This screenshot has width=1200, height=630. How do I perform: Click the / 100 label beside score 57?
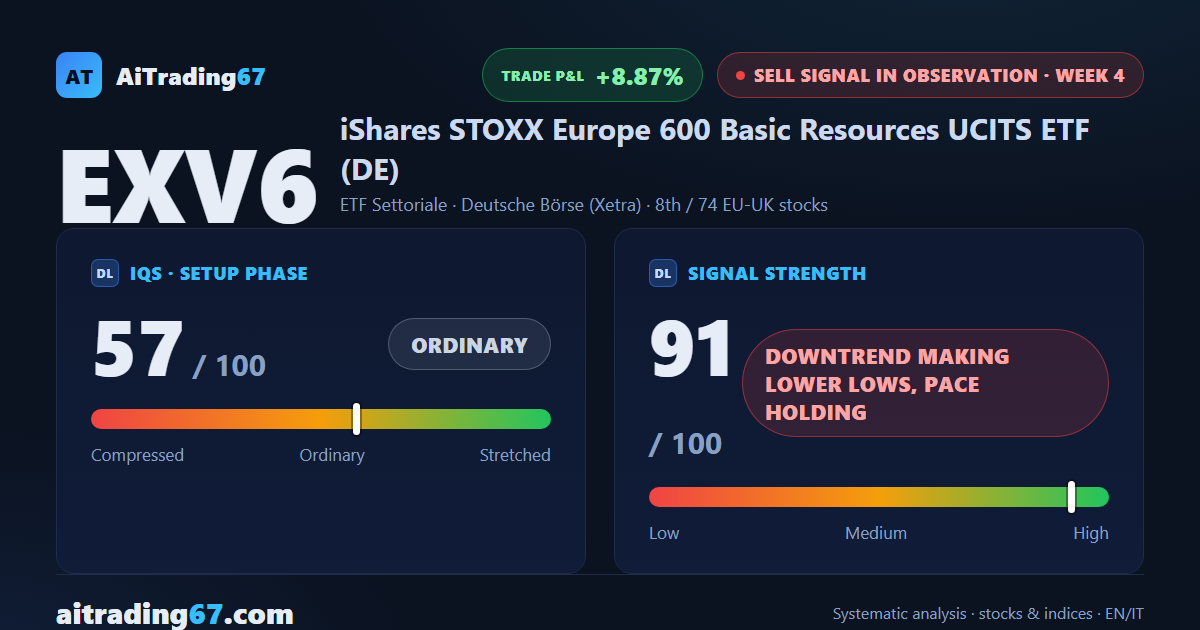pyautogui.click(x=229, y=365)
